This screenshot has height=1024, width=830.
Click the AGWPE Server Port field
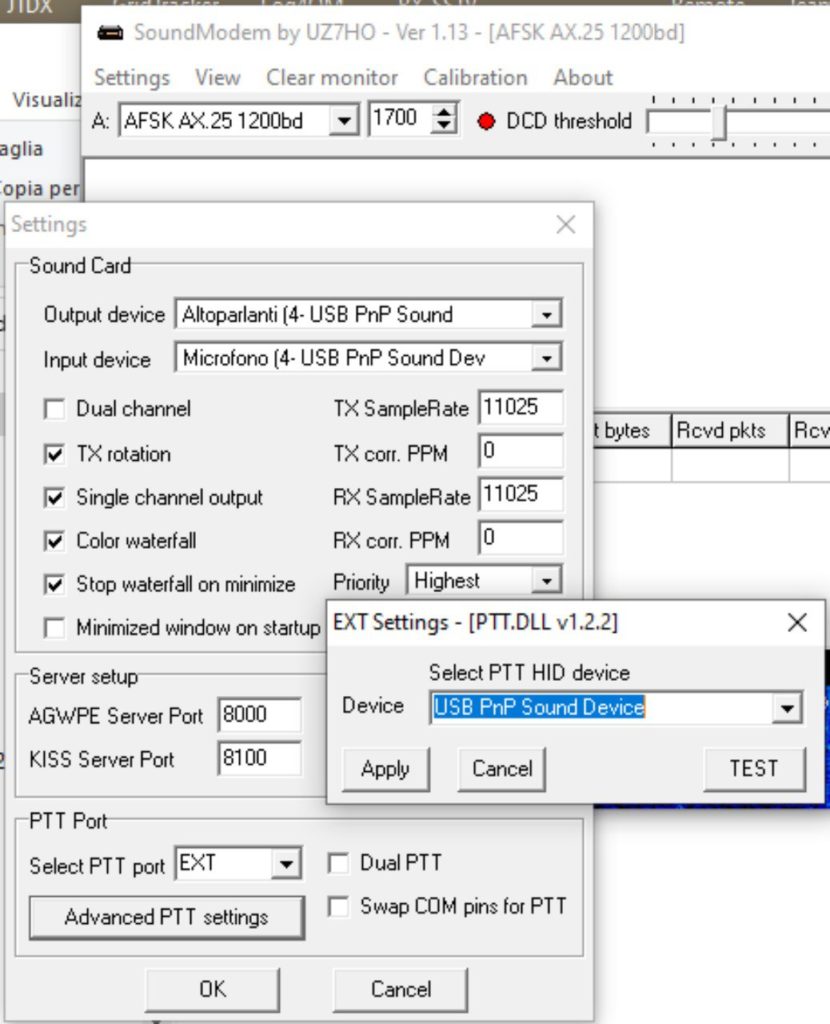pyautogui.click(x=260, y=715)
